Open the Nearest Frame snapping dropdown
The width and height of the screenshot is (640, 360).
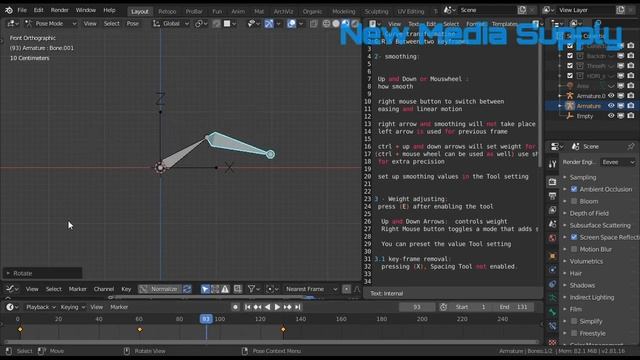tap(311, 289)
